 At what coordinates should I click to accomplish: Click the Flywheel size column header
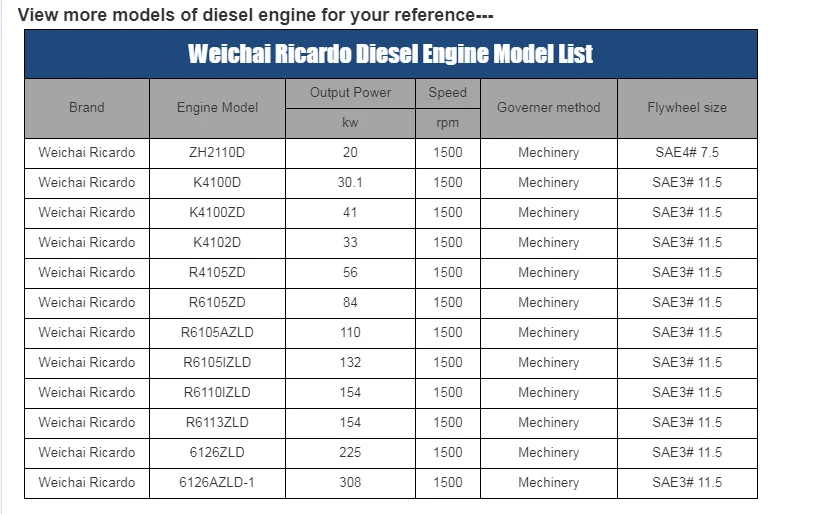[x=687, y=108]
